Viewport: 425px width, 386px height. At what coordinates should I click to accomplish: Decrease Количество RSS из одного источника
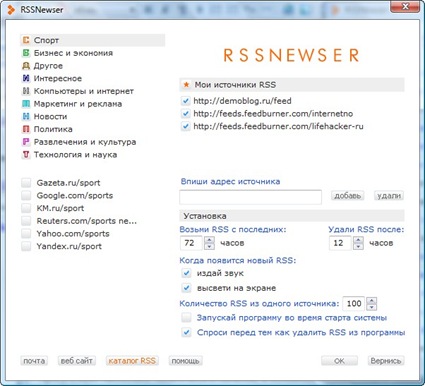pyautogui.click(x=372, y=307)
